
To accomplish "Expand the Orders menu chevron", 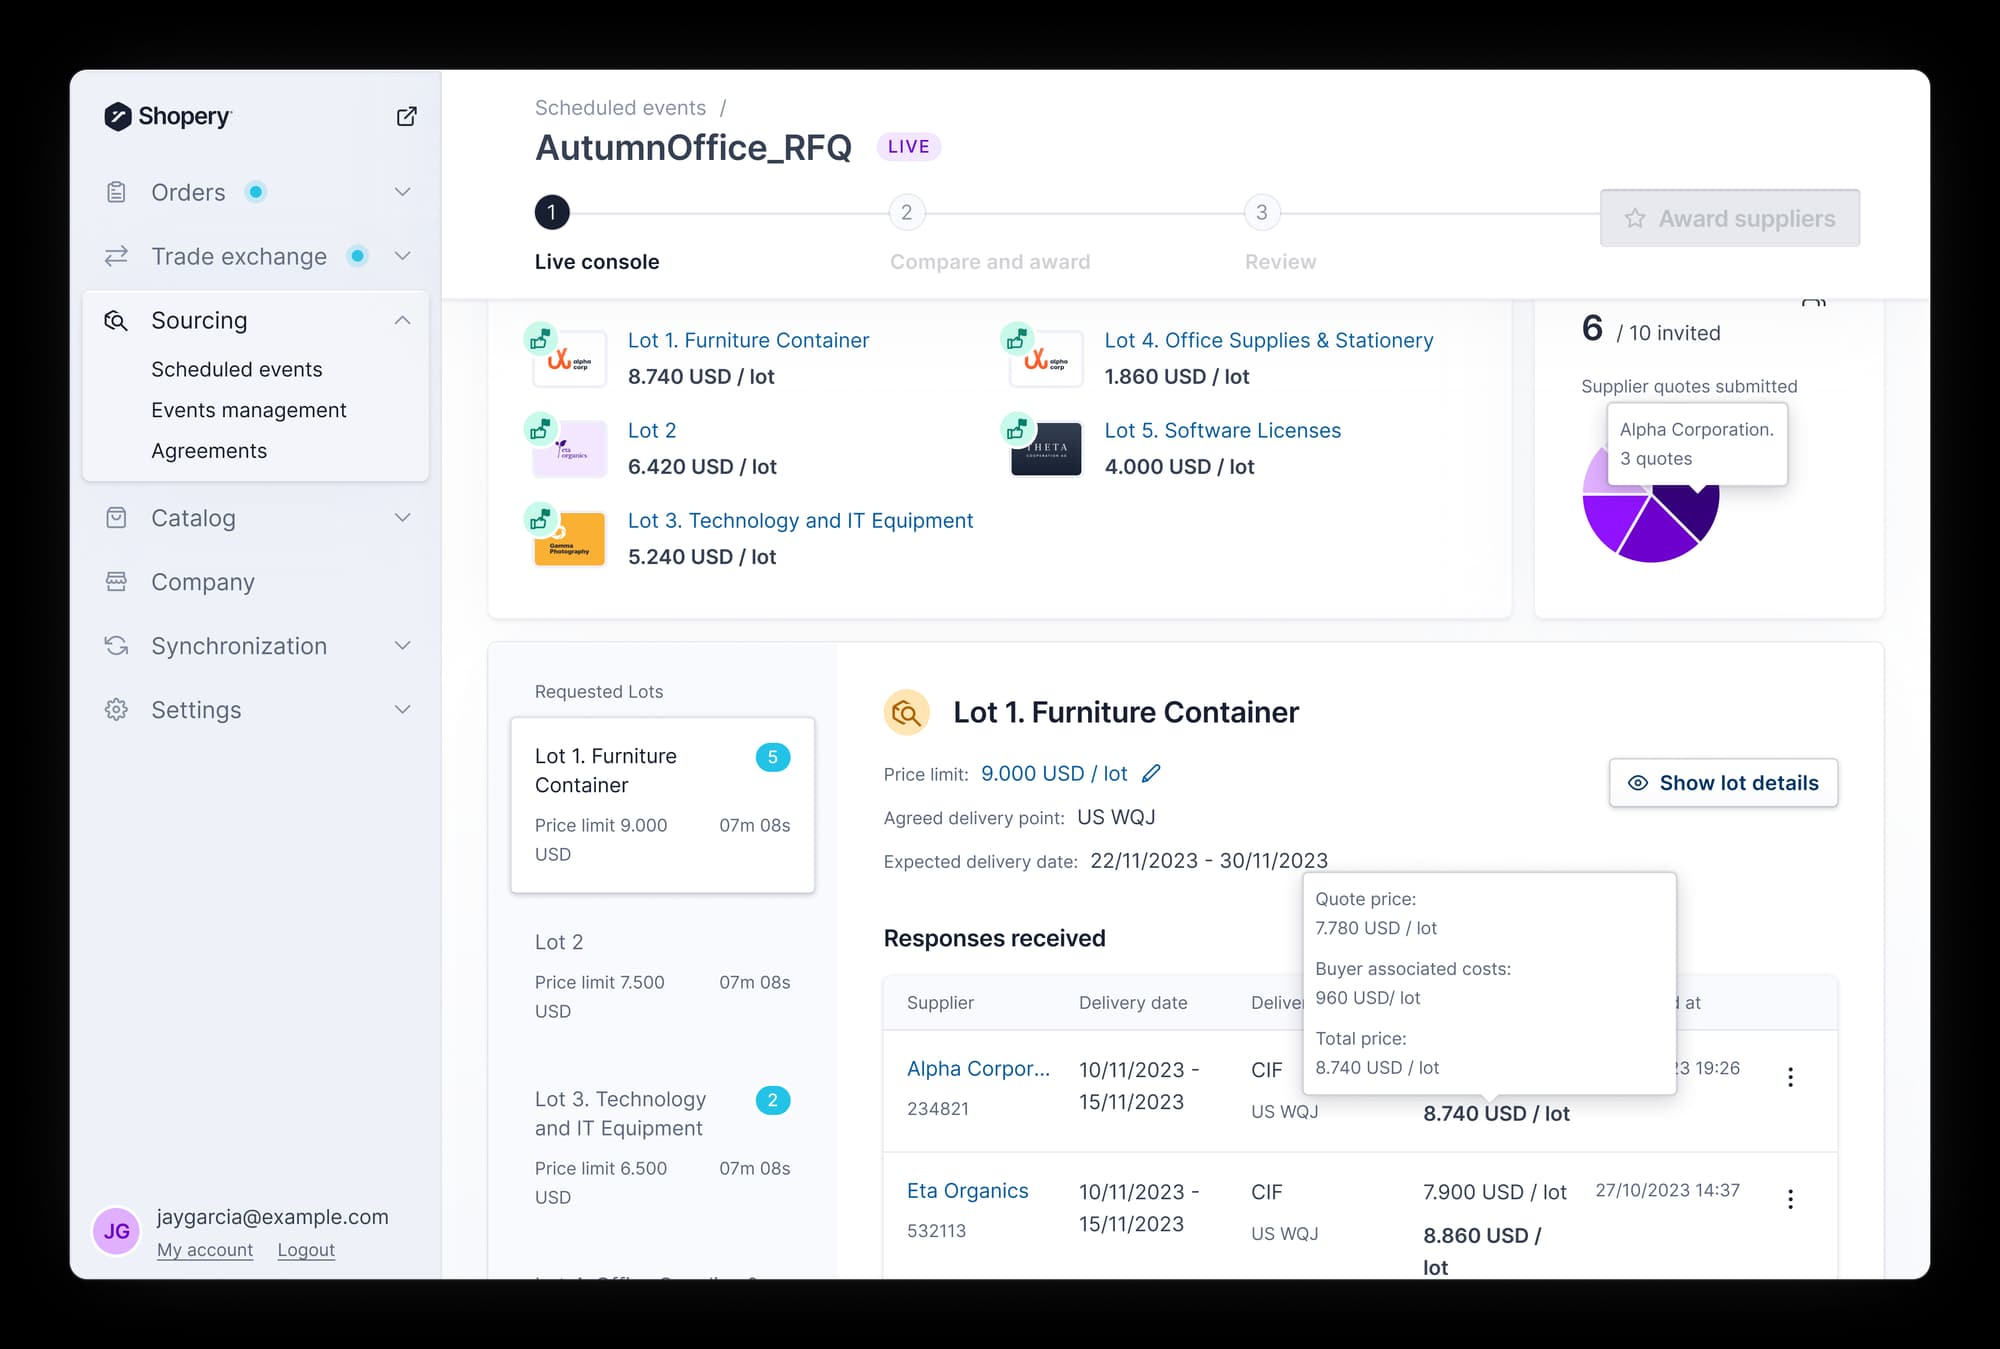I will click(x=402, y=192).
